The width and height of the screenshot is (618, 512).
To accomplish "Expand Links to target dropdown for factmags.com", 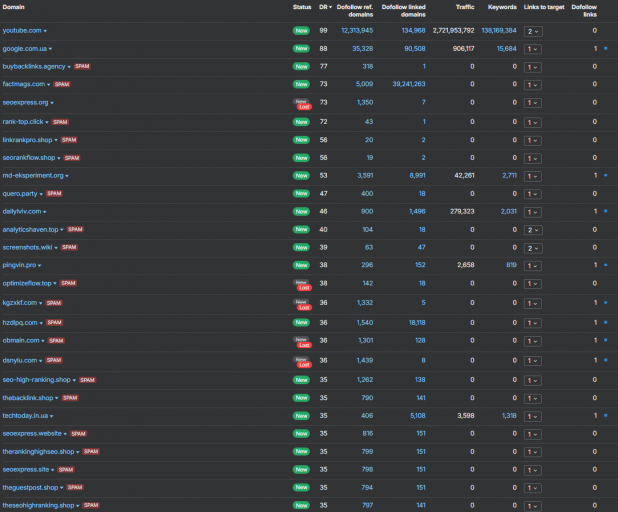I will click(532, 85).
